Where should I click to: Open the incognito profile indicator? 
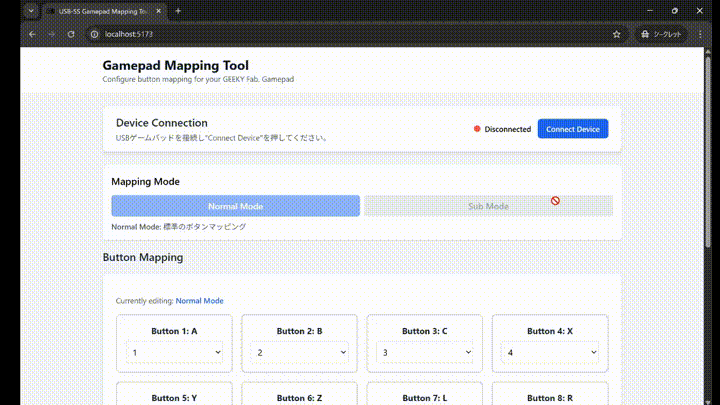pyautogui.click(x=661, y=34)
